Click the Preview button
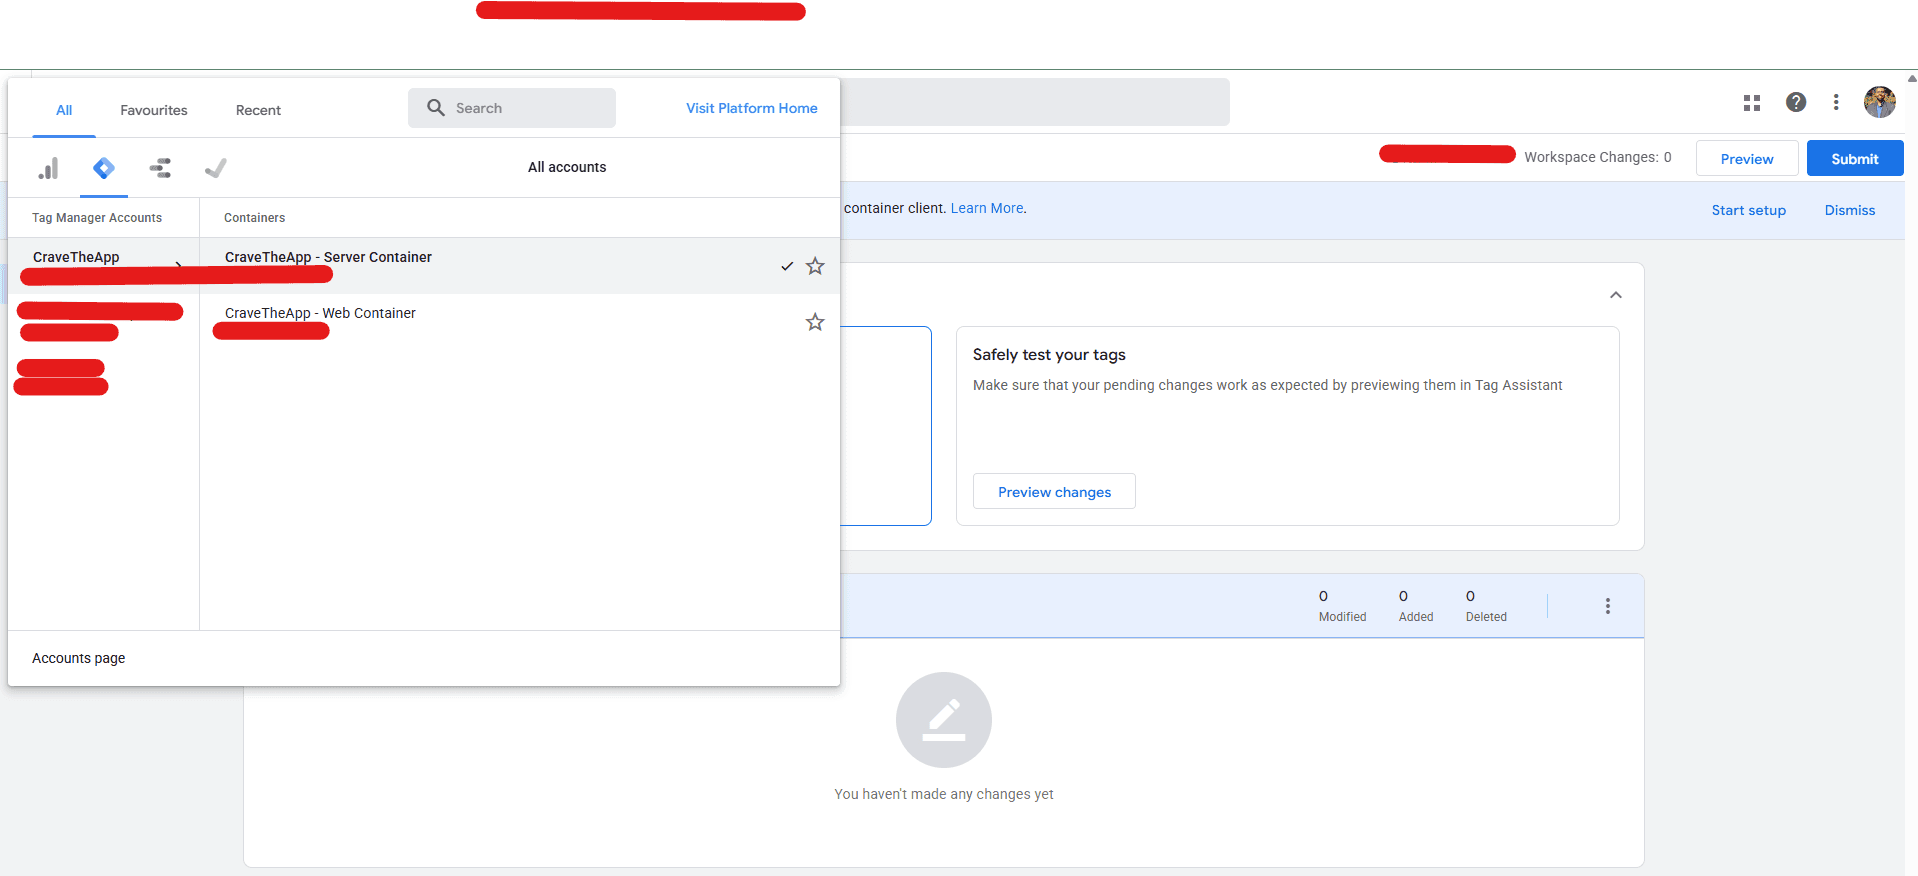Viewport: 1918px width, 876px height. (1747, 159)
